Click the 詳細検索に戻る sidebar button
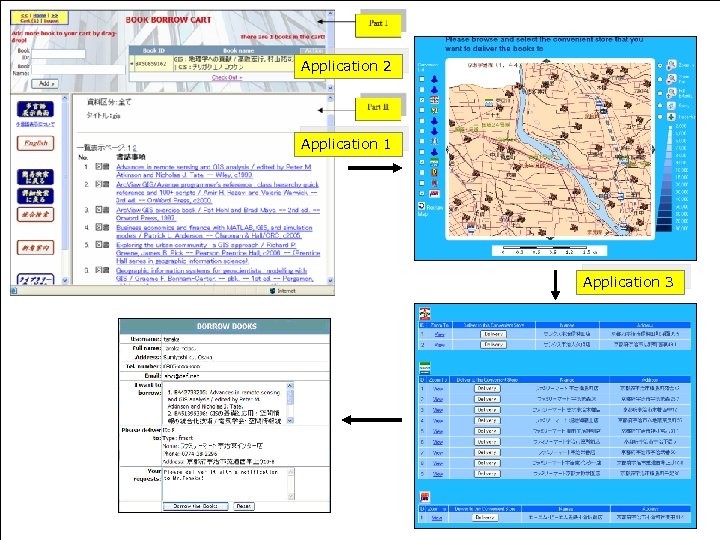The width and height of the screenshot is (720, 540). click(x=35, y=196)
